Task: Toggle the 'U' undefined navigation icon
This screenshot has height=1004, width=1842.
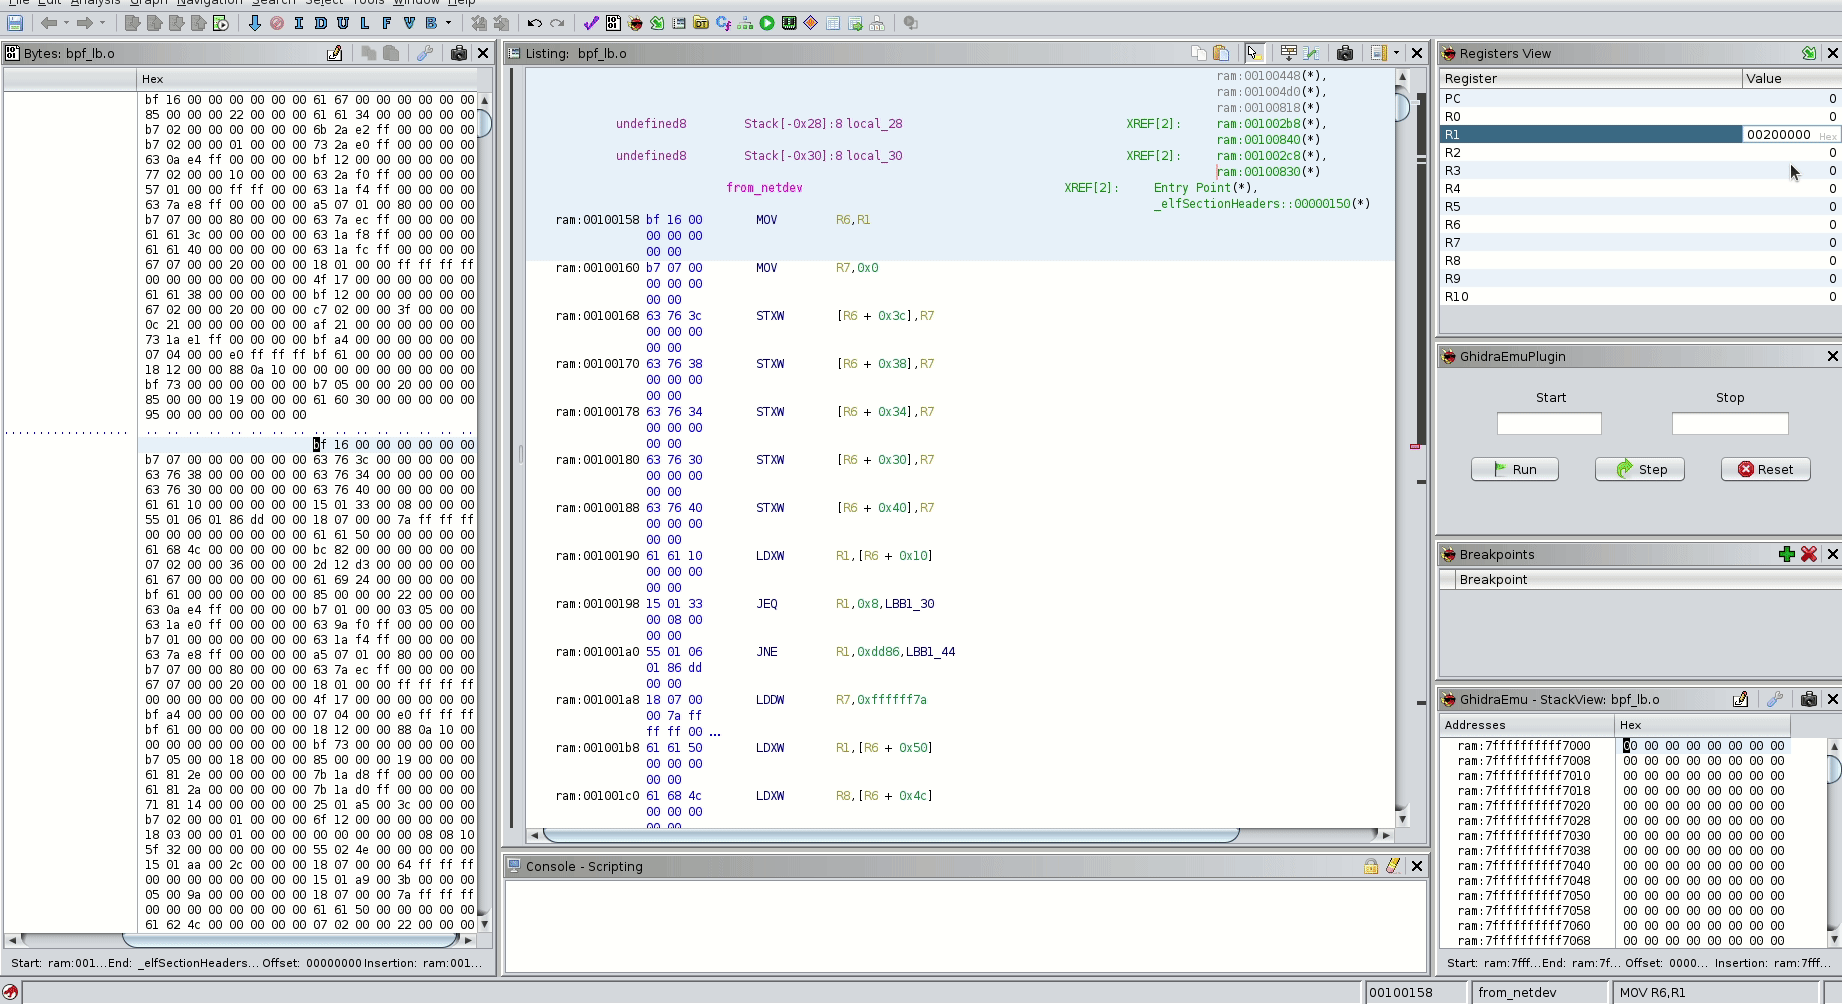Action: [343, 23]
